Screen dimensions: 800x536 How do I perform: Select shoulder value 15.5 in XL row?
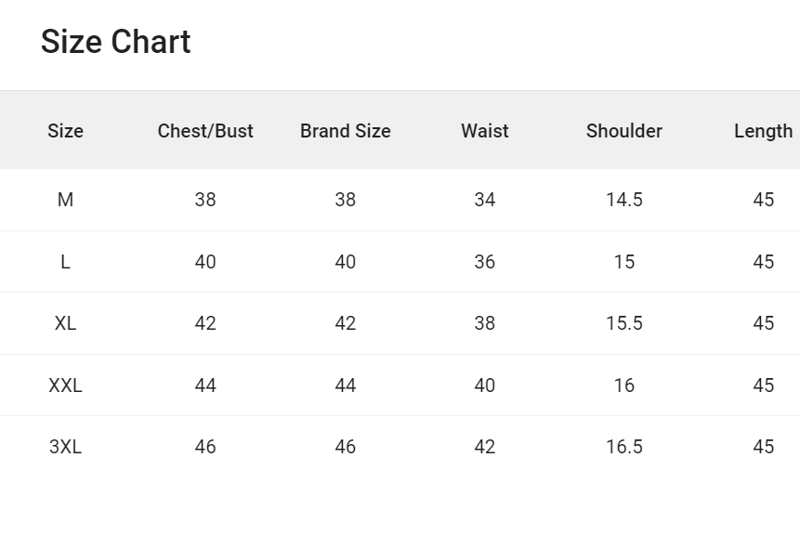[624, 324]
